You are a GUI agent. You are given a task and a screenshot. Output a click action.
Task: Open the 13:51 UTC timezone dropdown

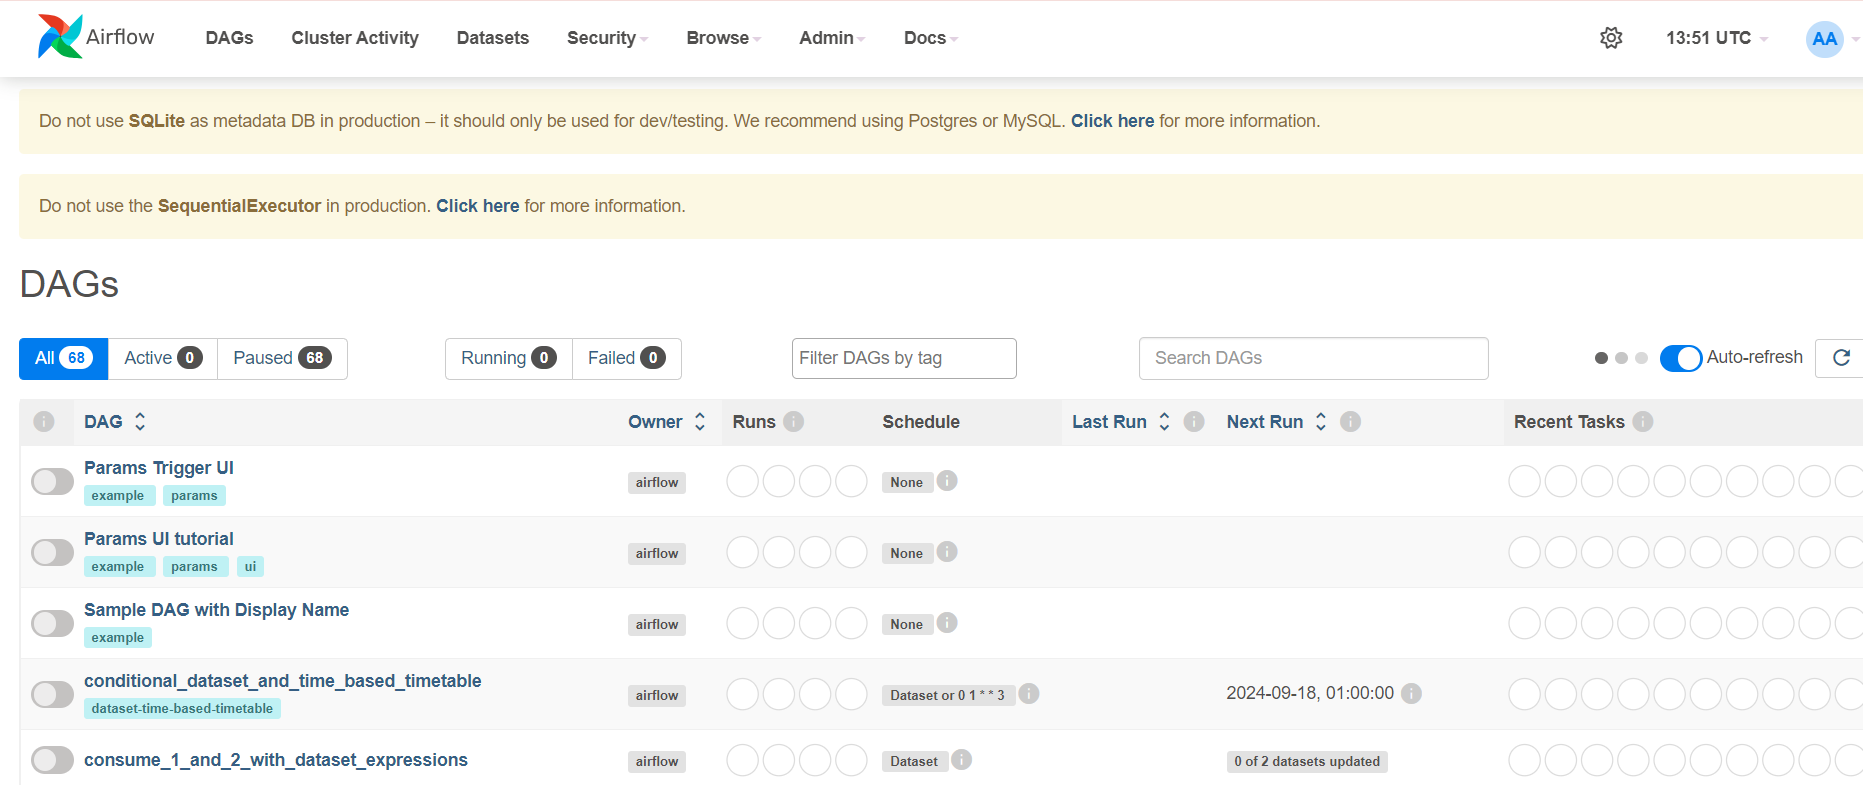coord(1716,38)
